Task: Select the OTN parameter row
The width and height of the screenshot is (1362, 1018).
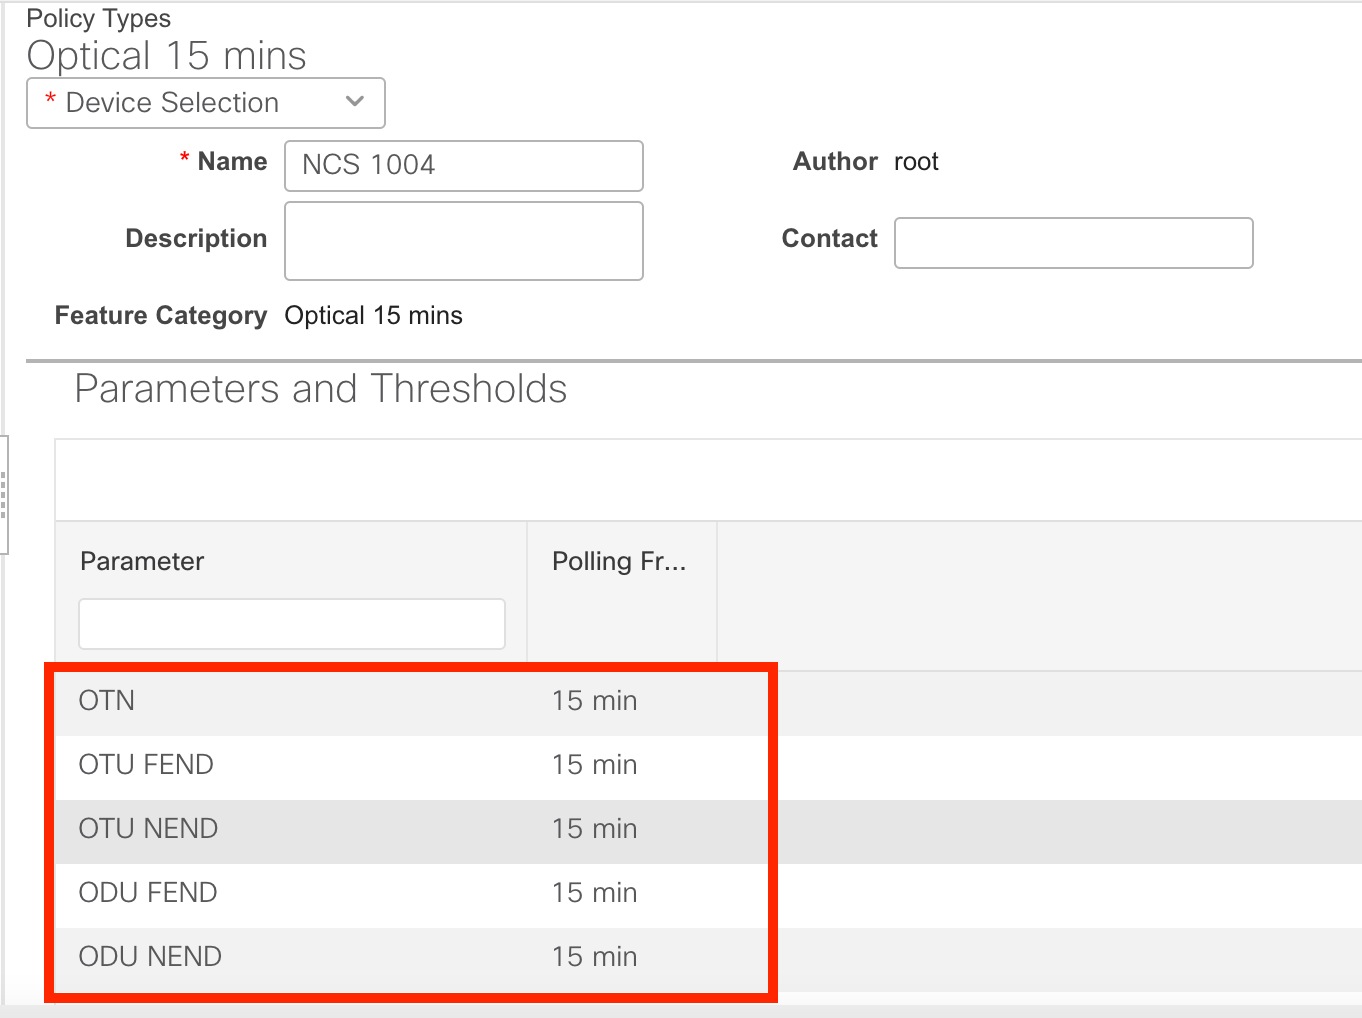Action: click(107, 701)
